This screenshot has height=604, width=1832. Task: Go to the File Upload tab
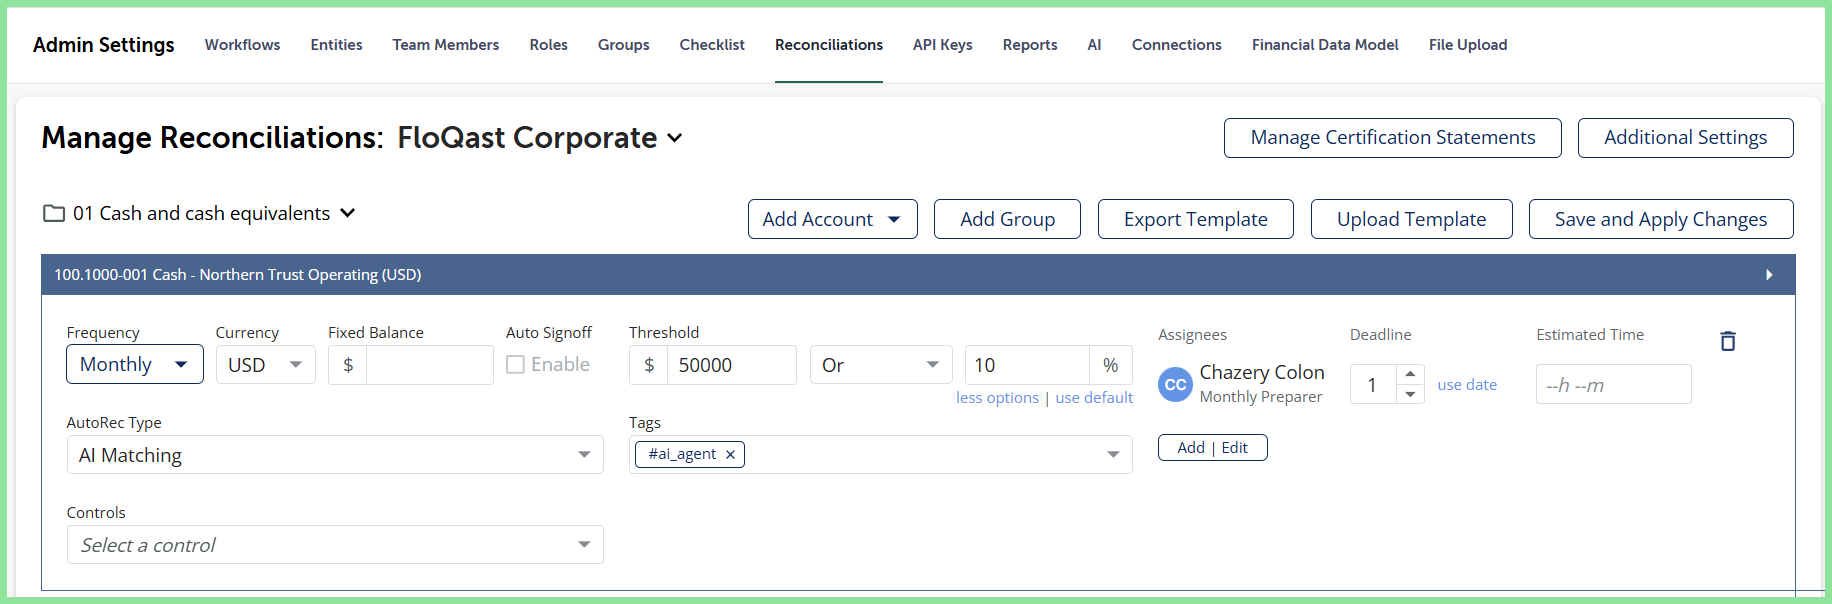click(x=1467, y=45)
